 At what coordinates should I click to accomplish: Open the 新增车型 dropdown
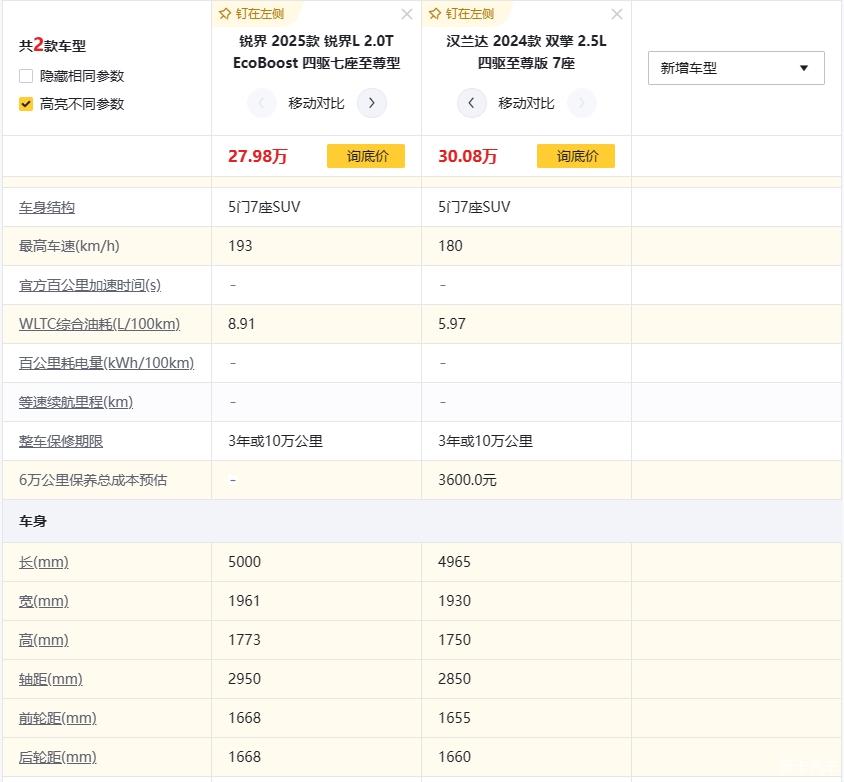736,68
